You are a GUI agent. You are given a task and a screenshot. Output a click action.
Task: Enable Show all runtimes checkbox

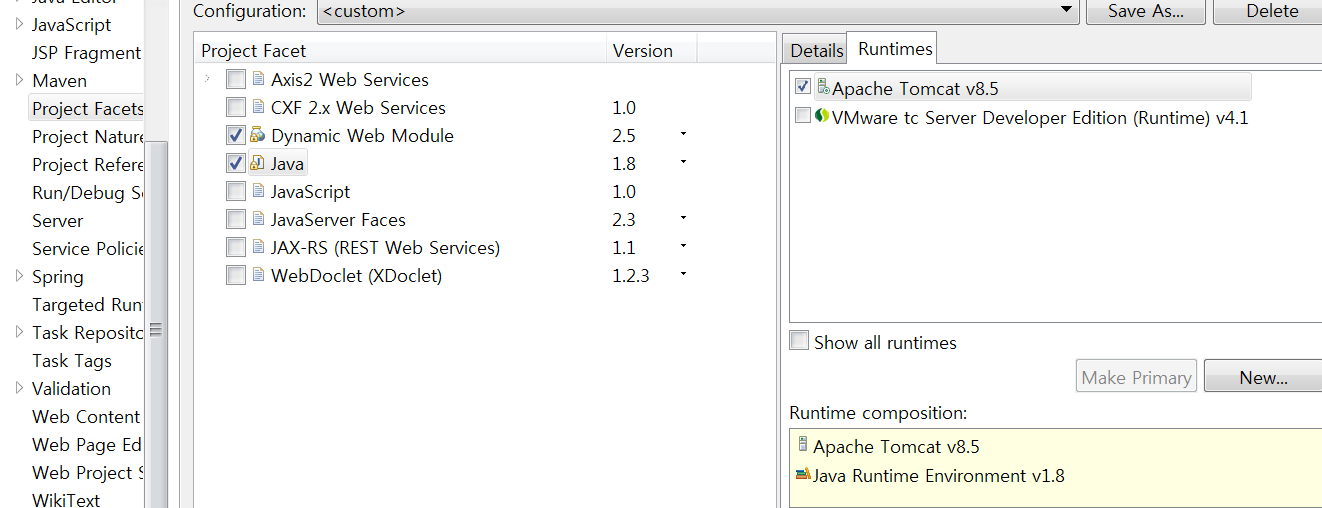[x=799, y=341]
